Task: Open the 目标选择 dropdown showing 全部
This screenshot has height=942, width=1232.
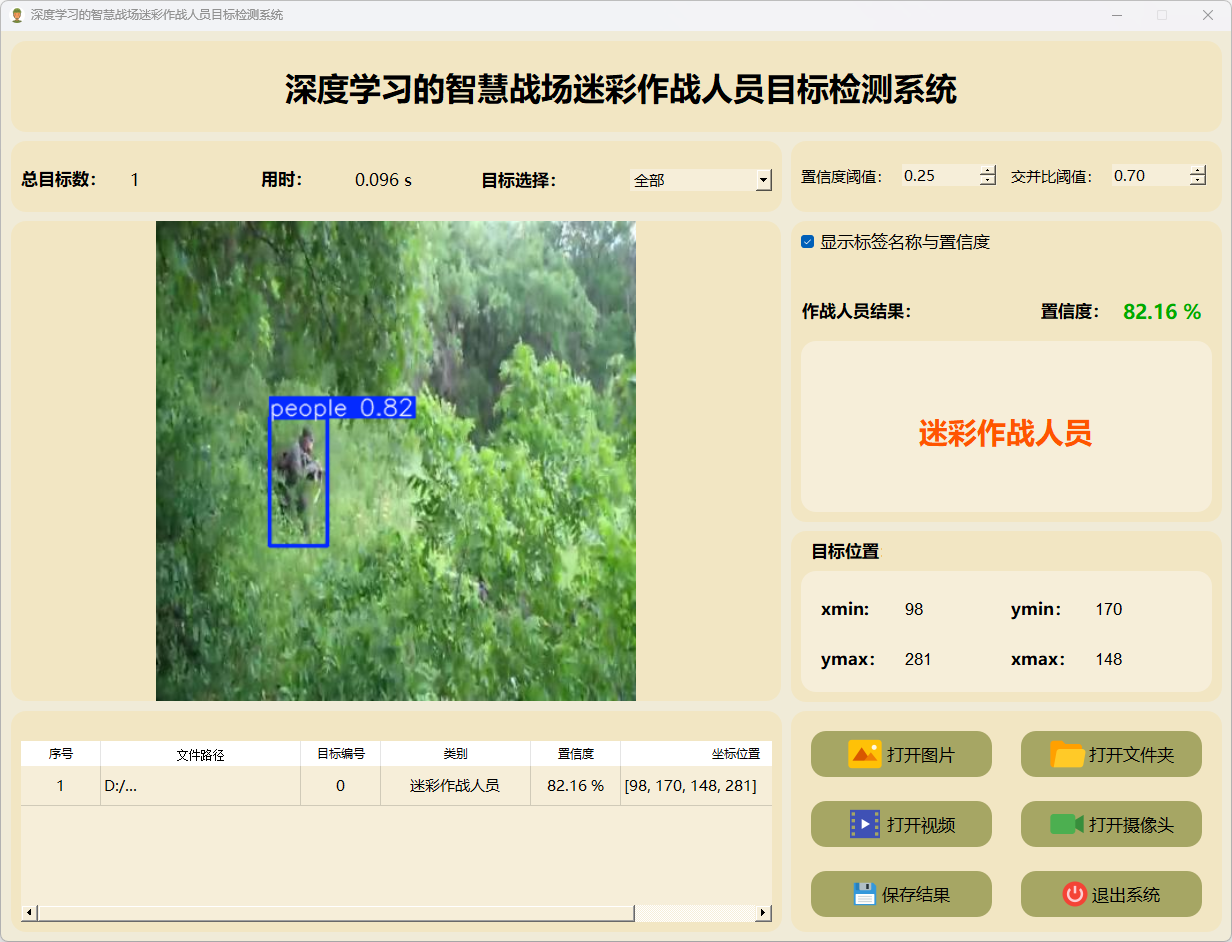Action: [x=701, y=180]
